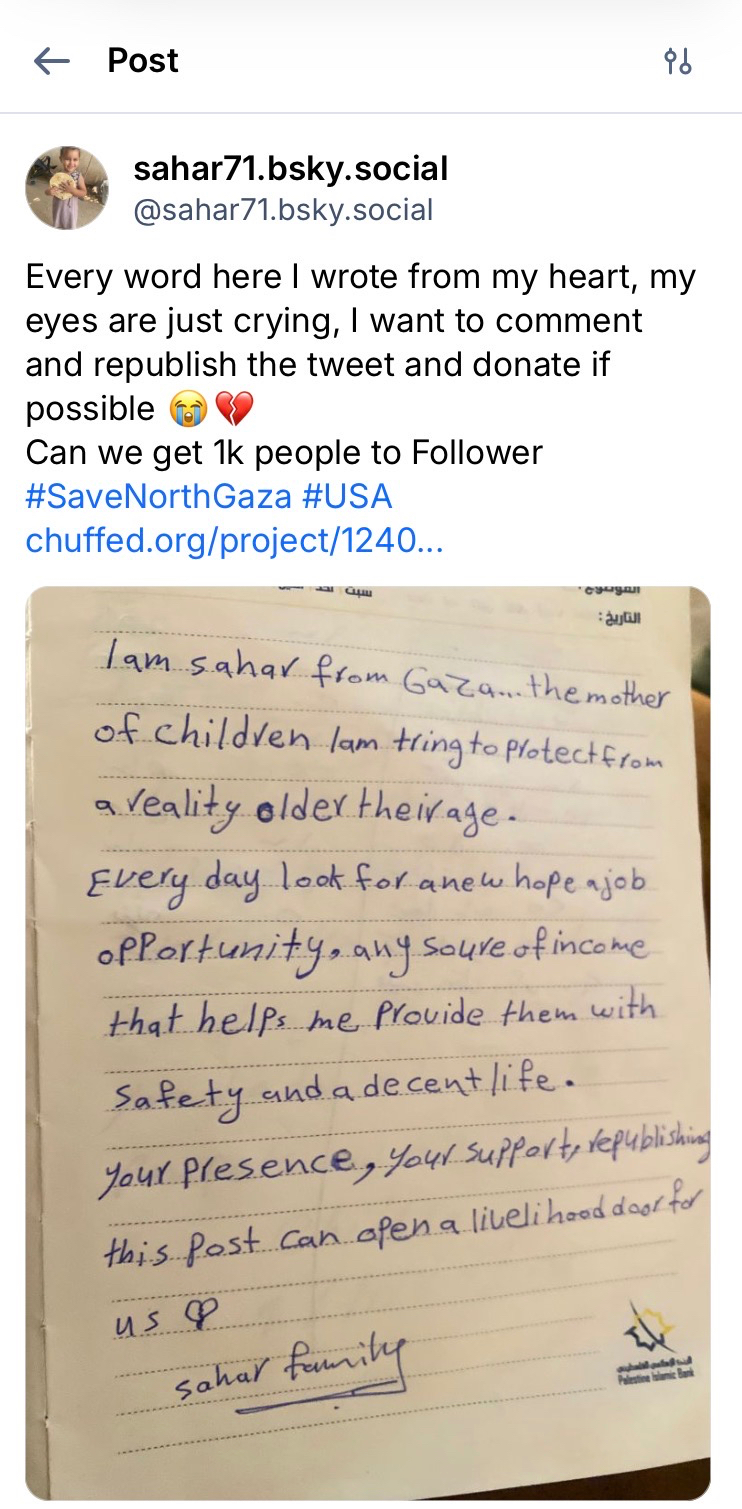Open sahar71's profile avatar
This screenshot has width=742, height=1509.
pyautogui.click(x=67, y=187)
